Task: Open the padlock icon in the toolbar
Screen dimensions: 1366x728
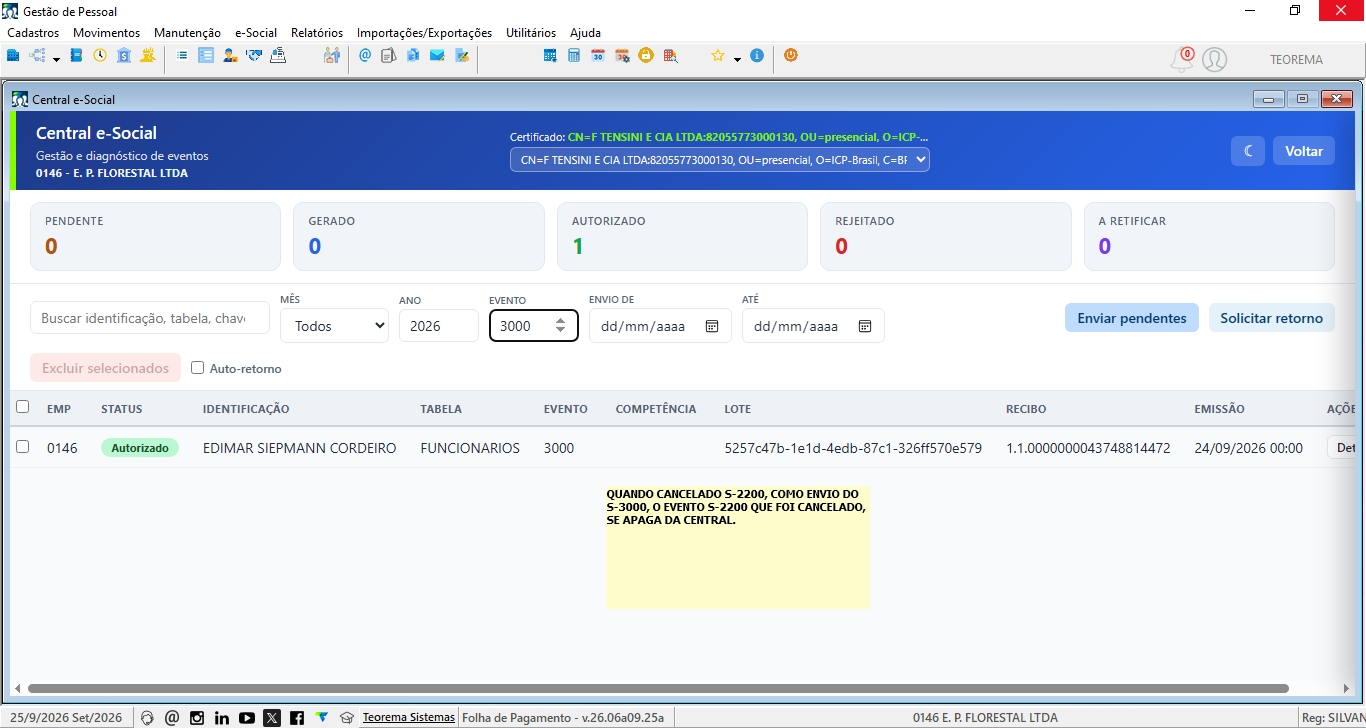Action: coord(646,56)
